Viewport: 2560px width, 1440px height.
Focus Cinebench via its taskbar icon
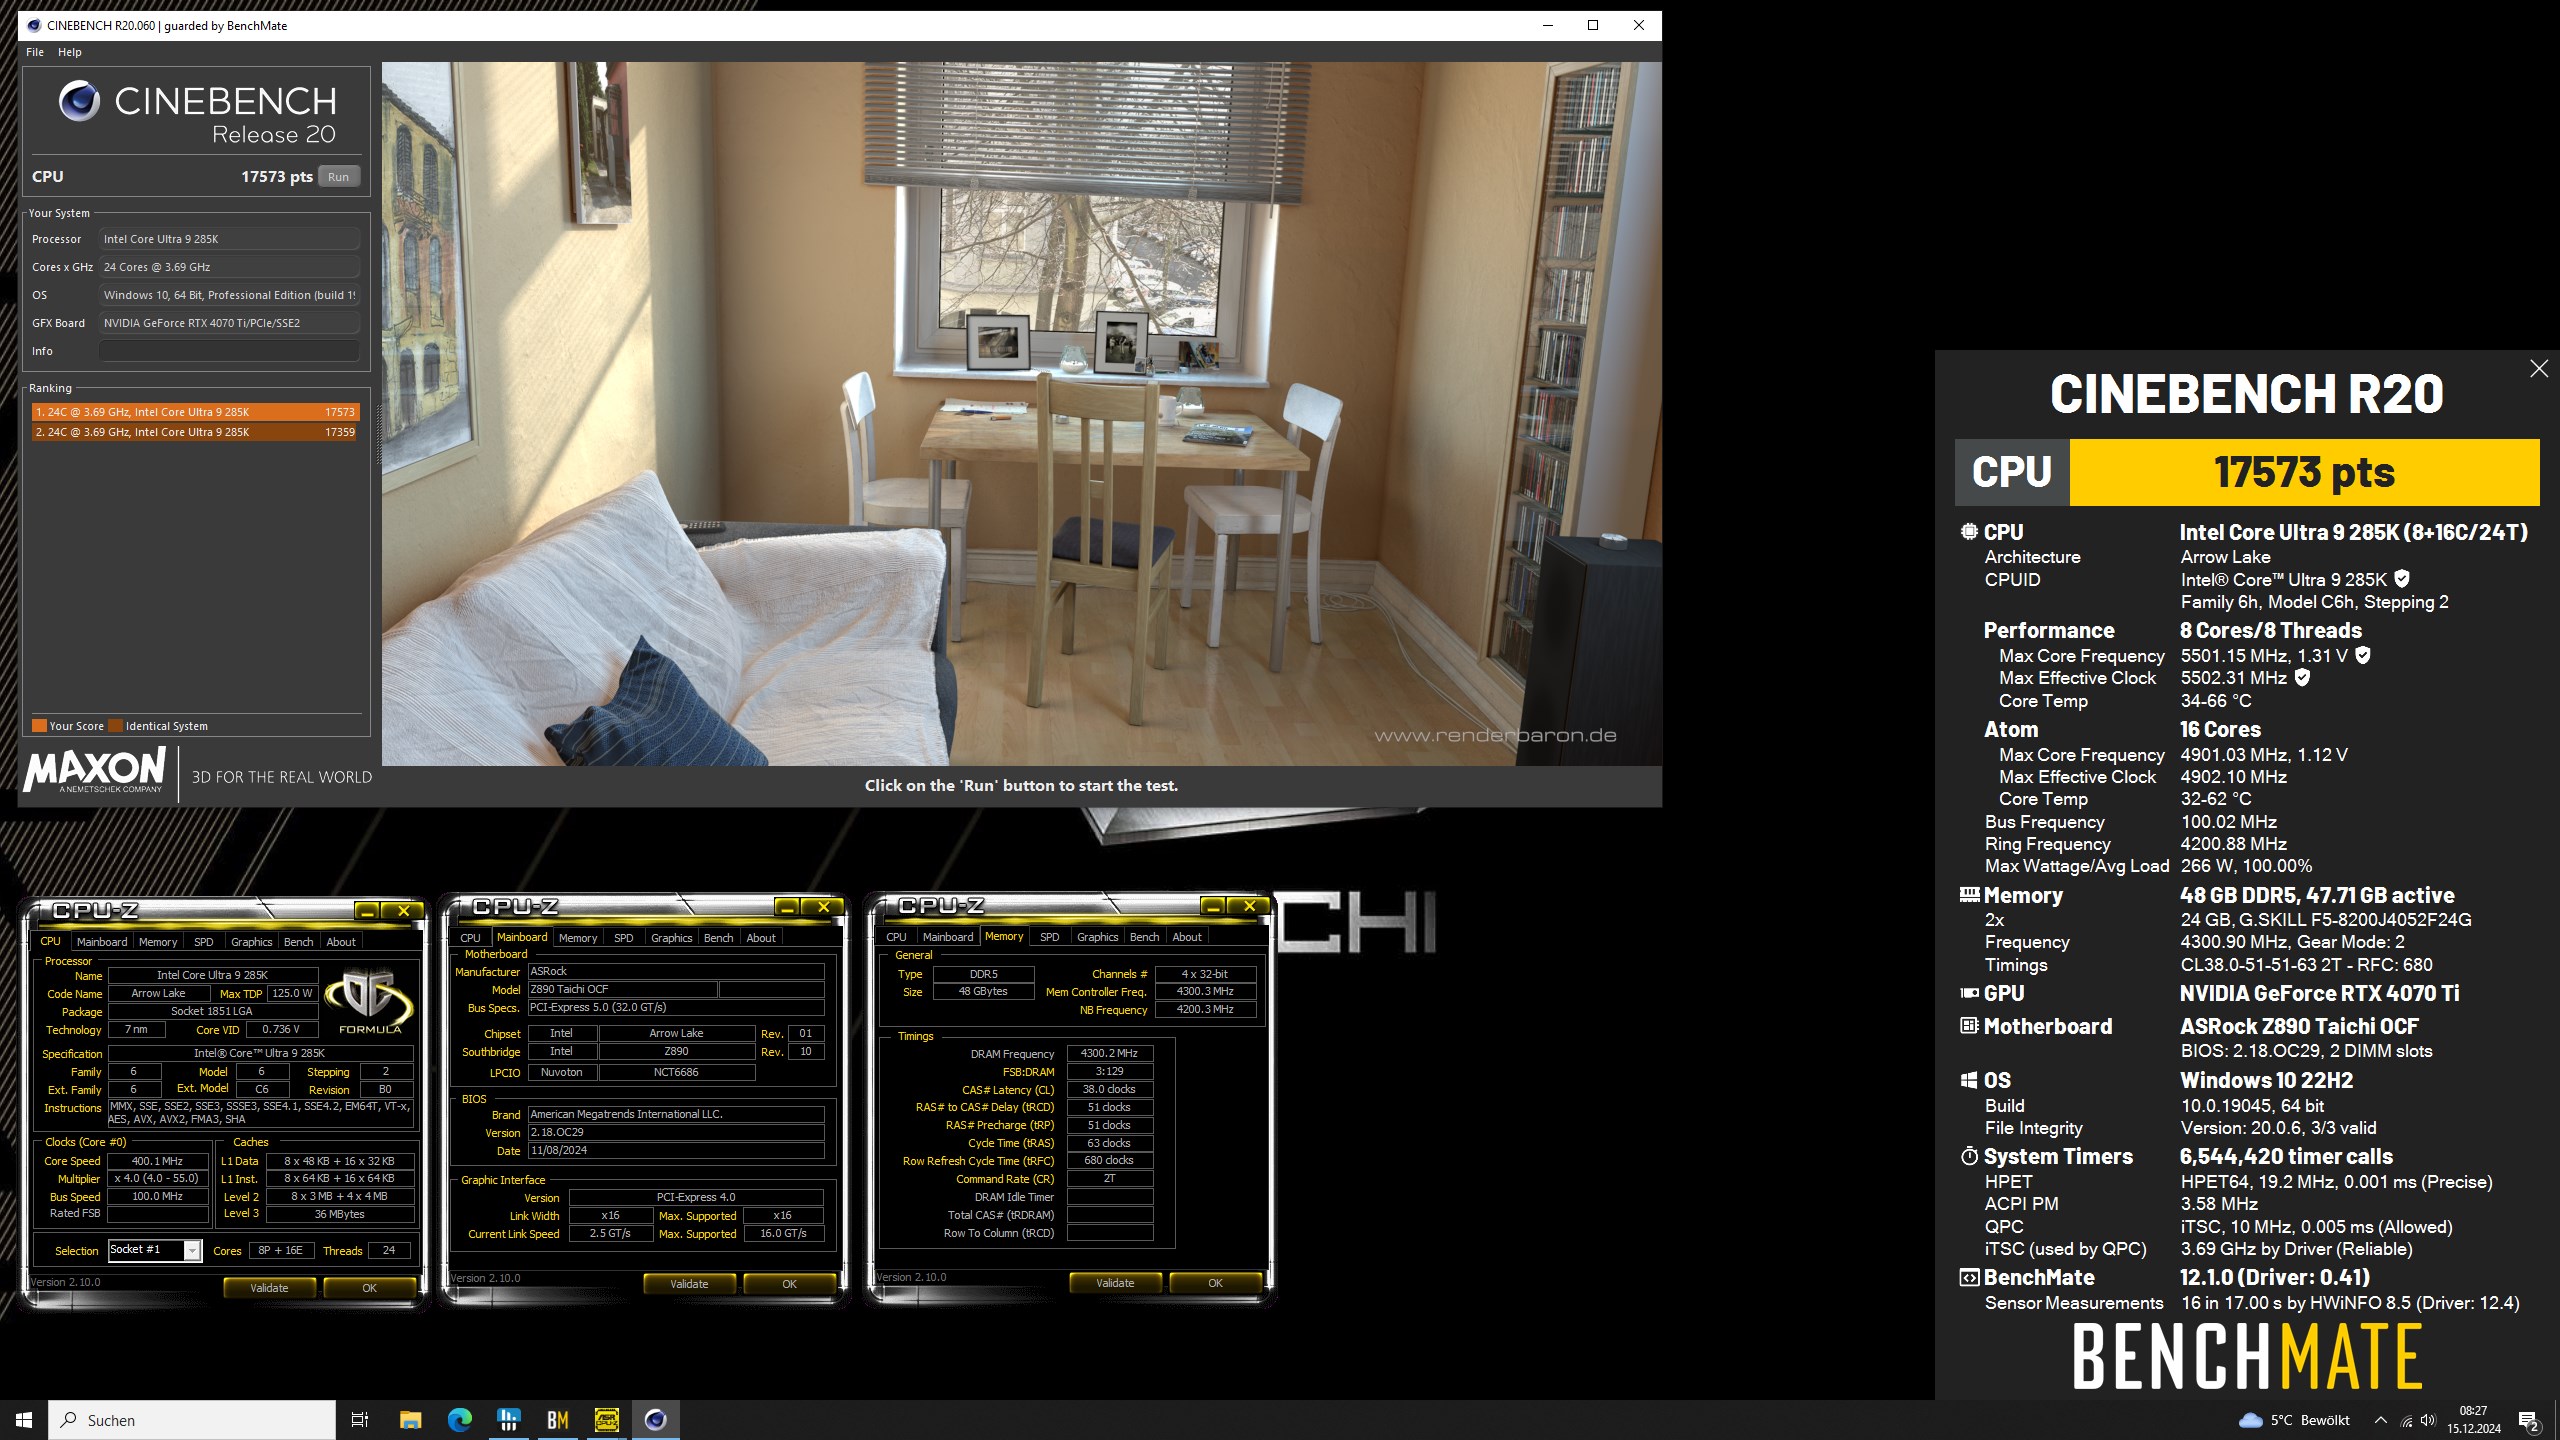coord(655,1420)
